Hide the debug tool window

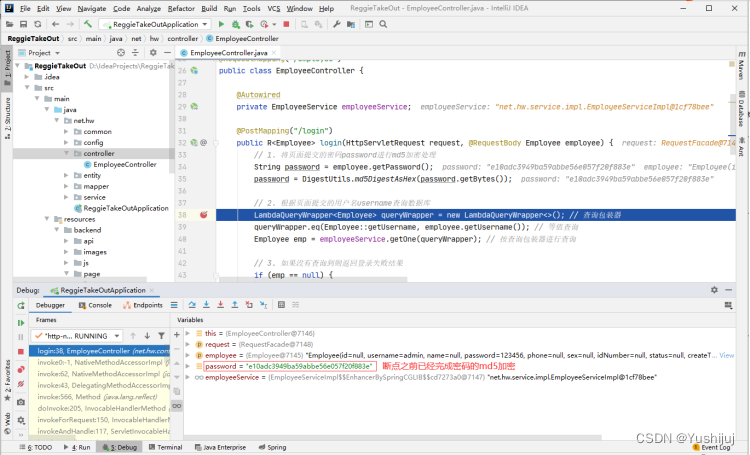pyautogui.click(x=728, y=290)
